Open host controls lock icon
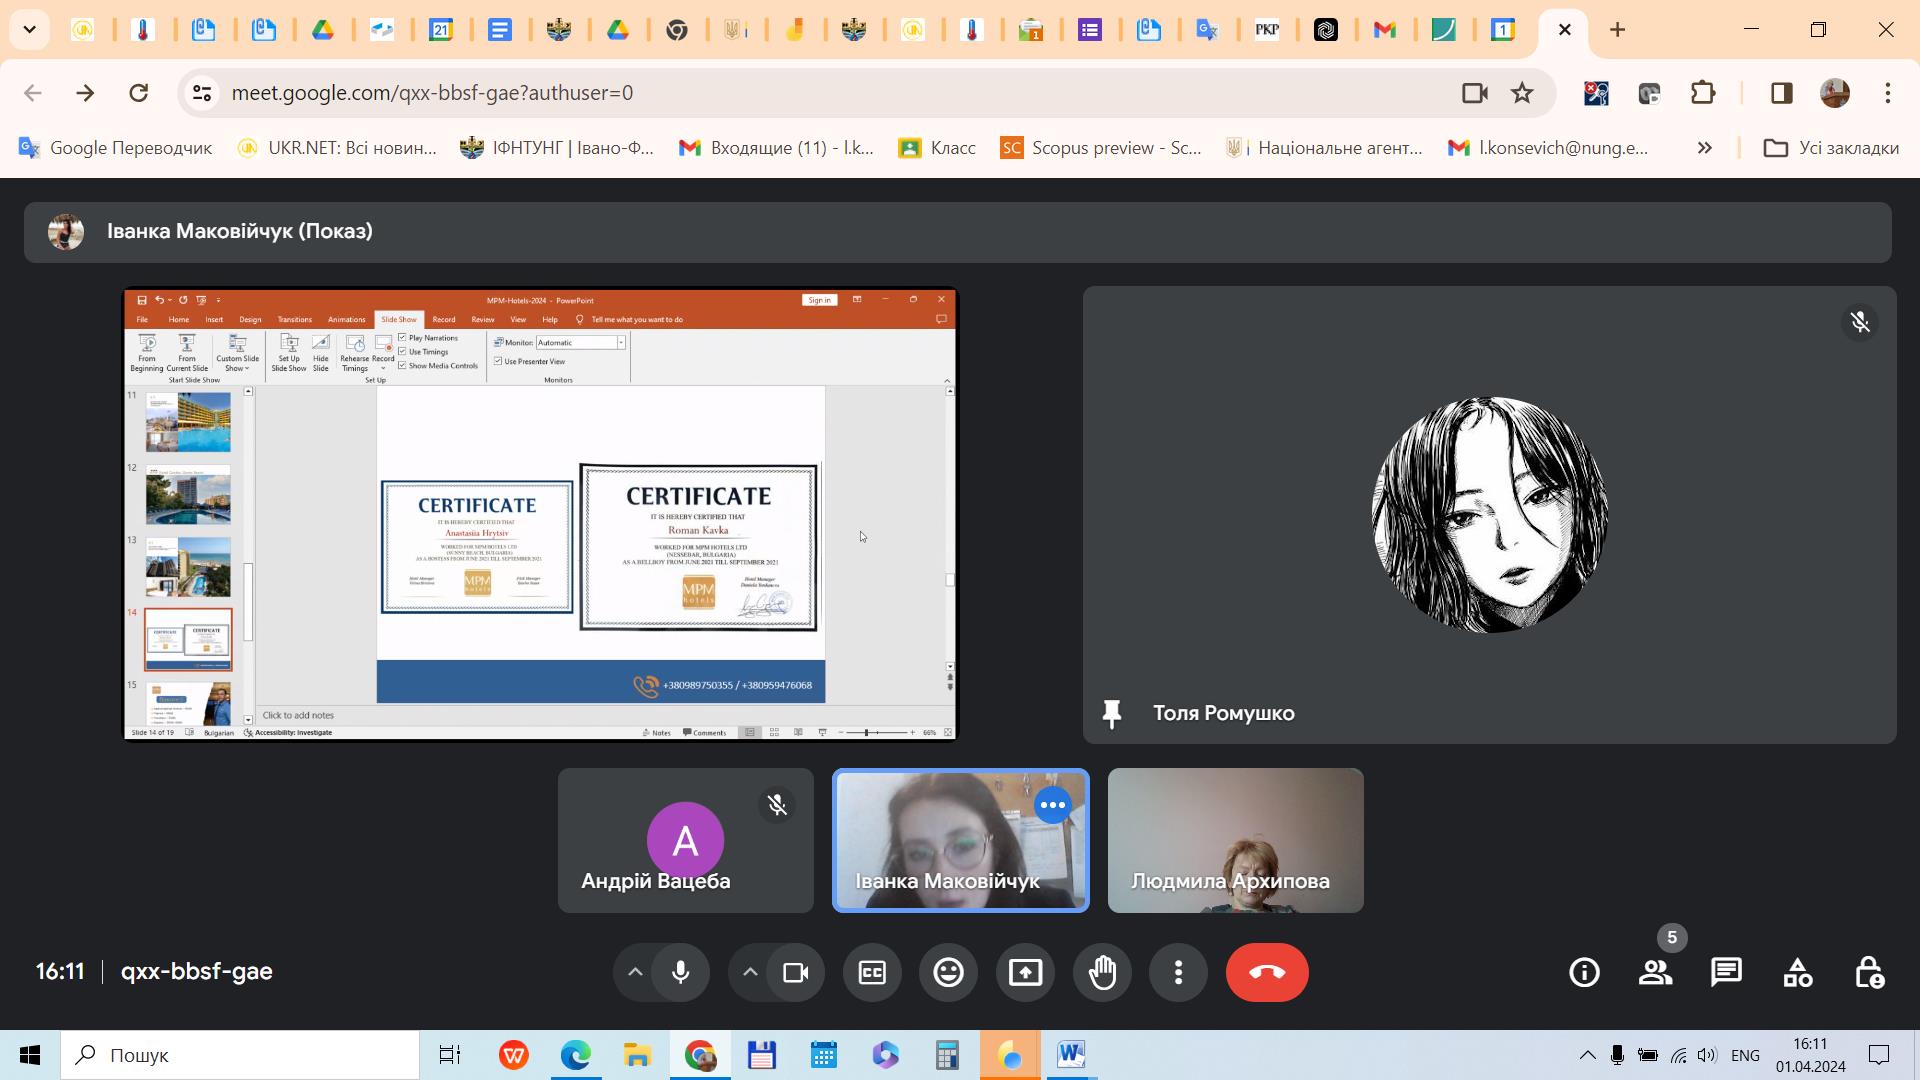The height and width of the screenshot is (1080, 1920). [1868, 972]
